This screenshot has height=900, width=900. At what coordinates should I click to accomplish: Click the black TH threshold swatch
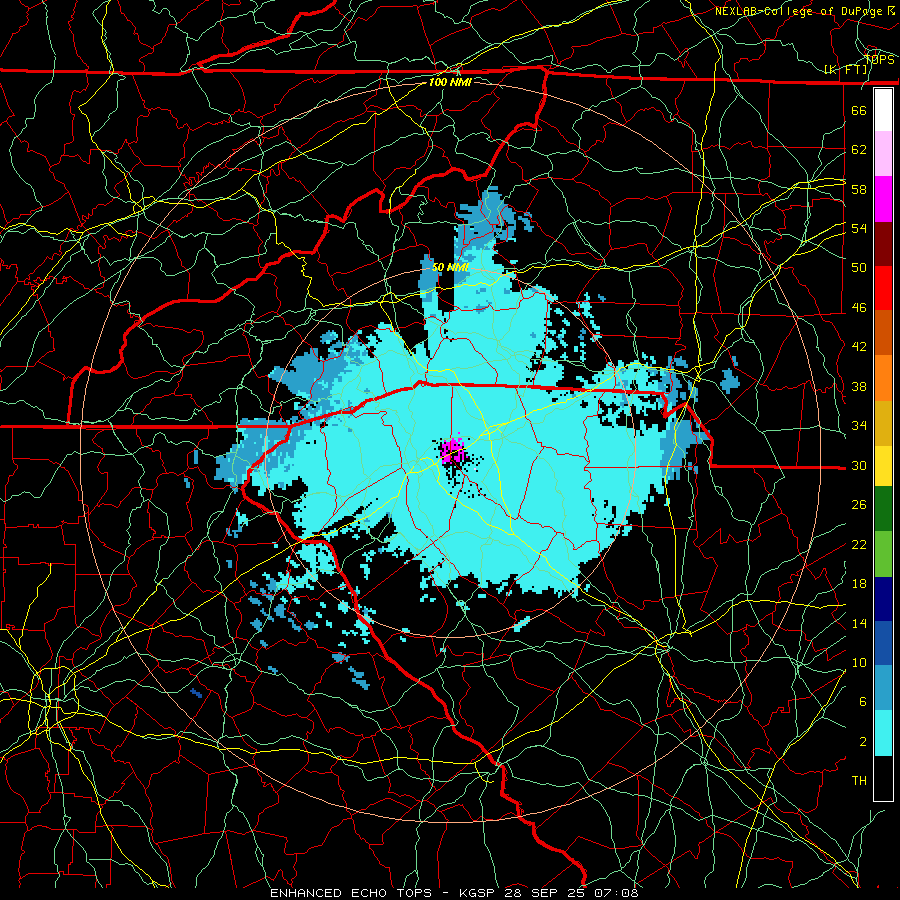coord(883,778)
